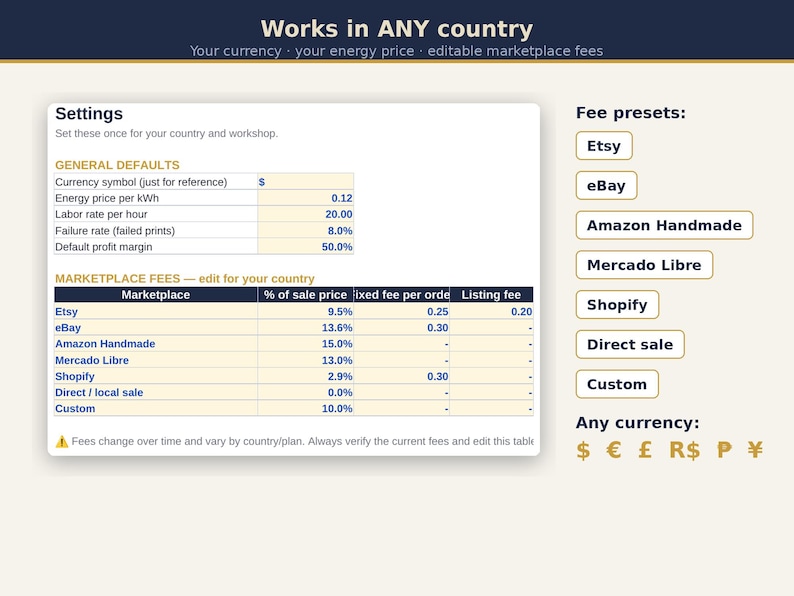Click the warning icon beside fees note
Image resolution: width=794 pixels, height=596 pixels.
coord(62,442)
